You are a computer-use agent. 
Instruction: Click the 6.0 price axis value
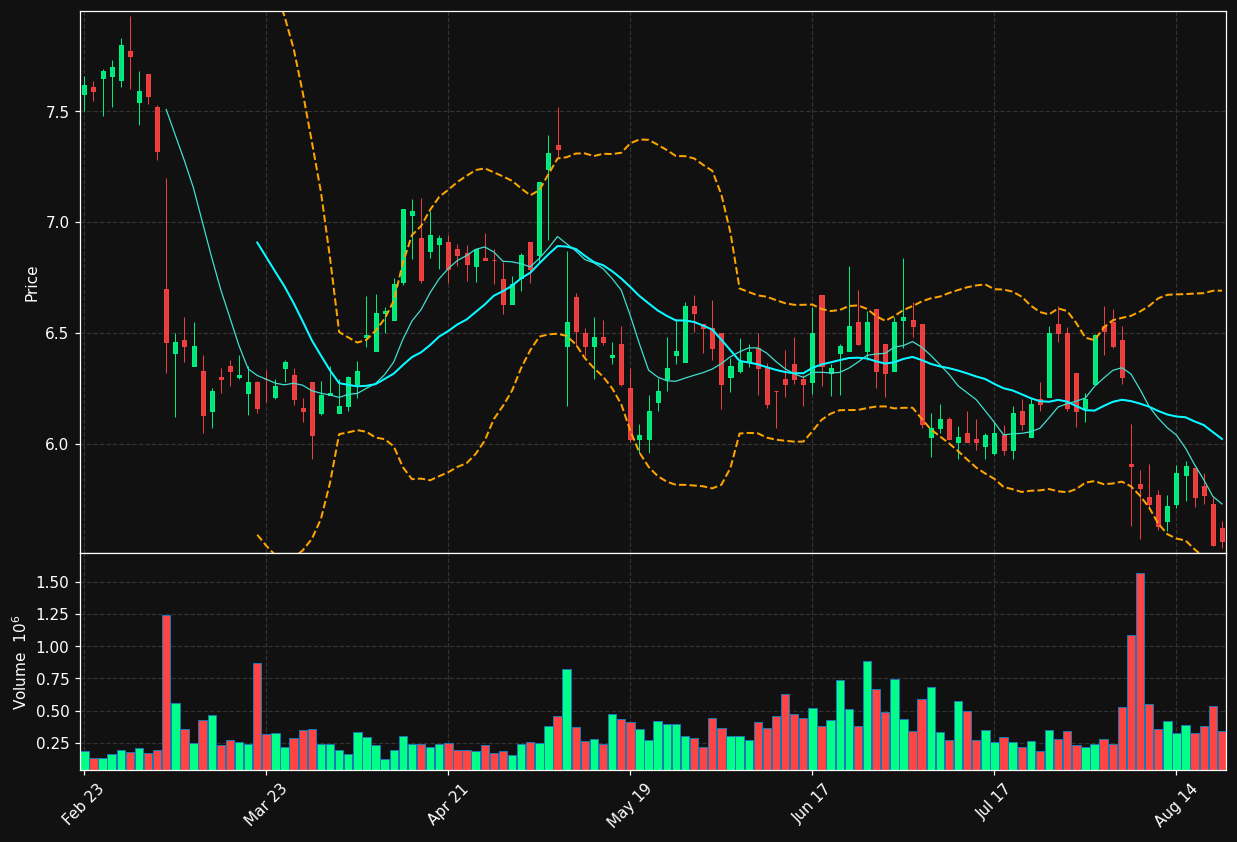click(56, 444)
